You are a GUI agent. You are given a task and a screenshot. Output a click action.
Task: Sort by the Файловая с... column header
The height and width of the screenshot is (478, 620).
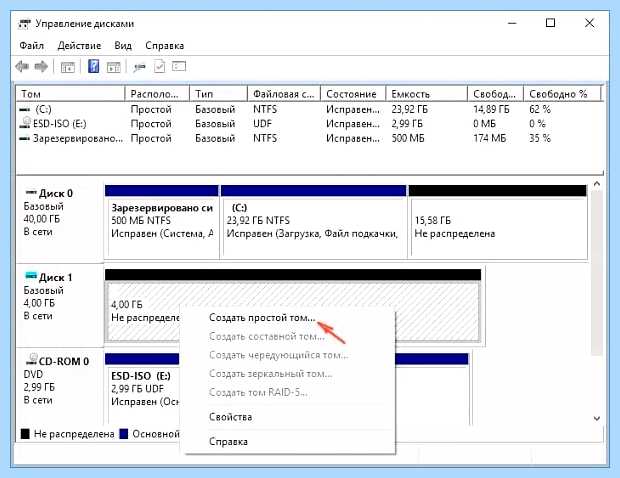click(284, 94)
